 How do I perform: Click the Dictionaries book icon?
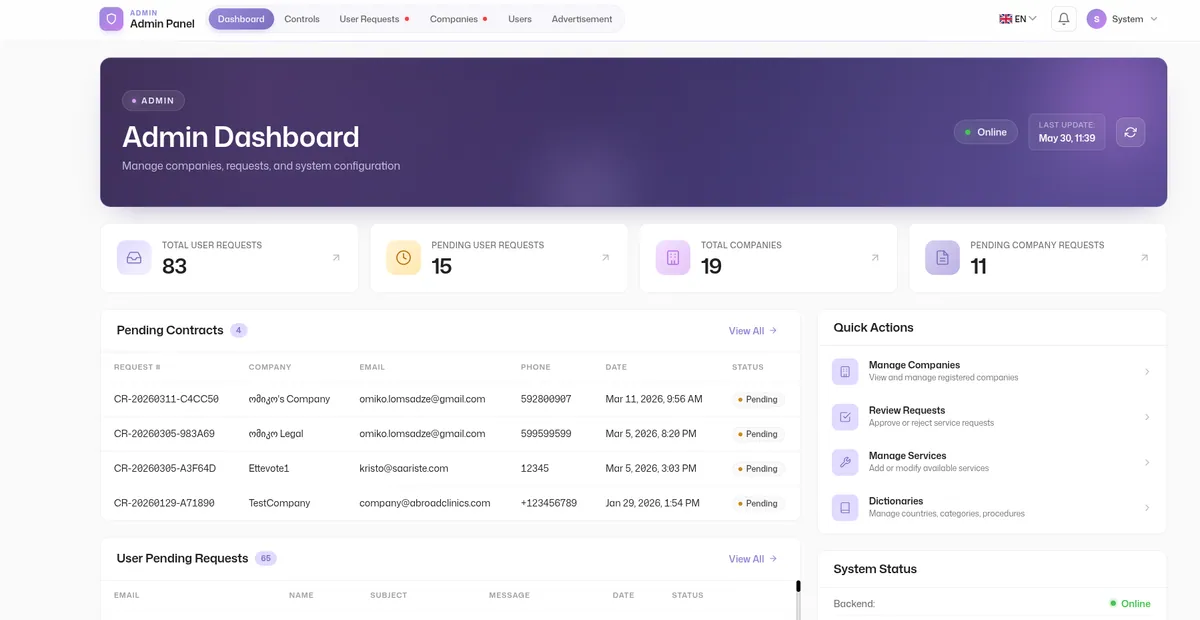click(845, 507)
